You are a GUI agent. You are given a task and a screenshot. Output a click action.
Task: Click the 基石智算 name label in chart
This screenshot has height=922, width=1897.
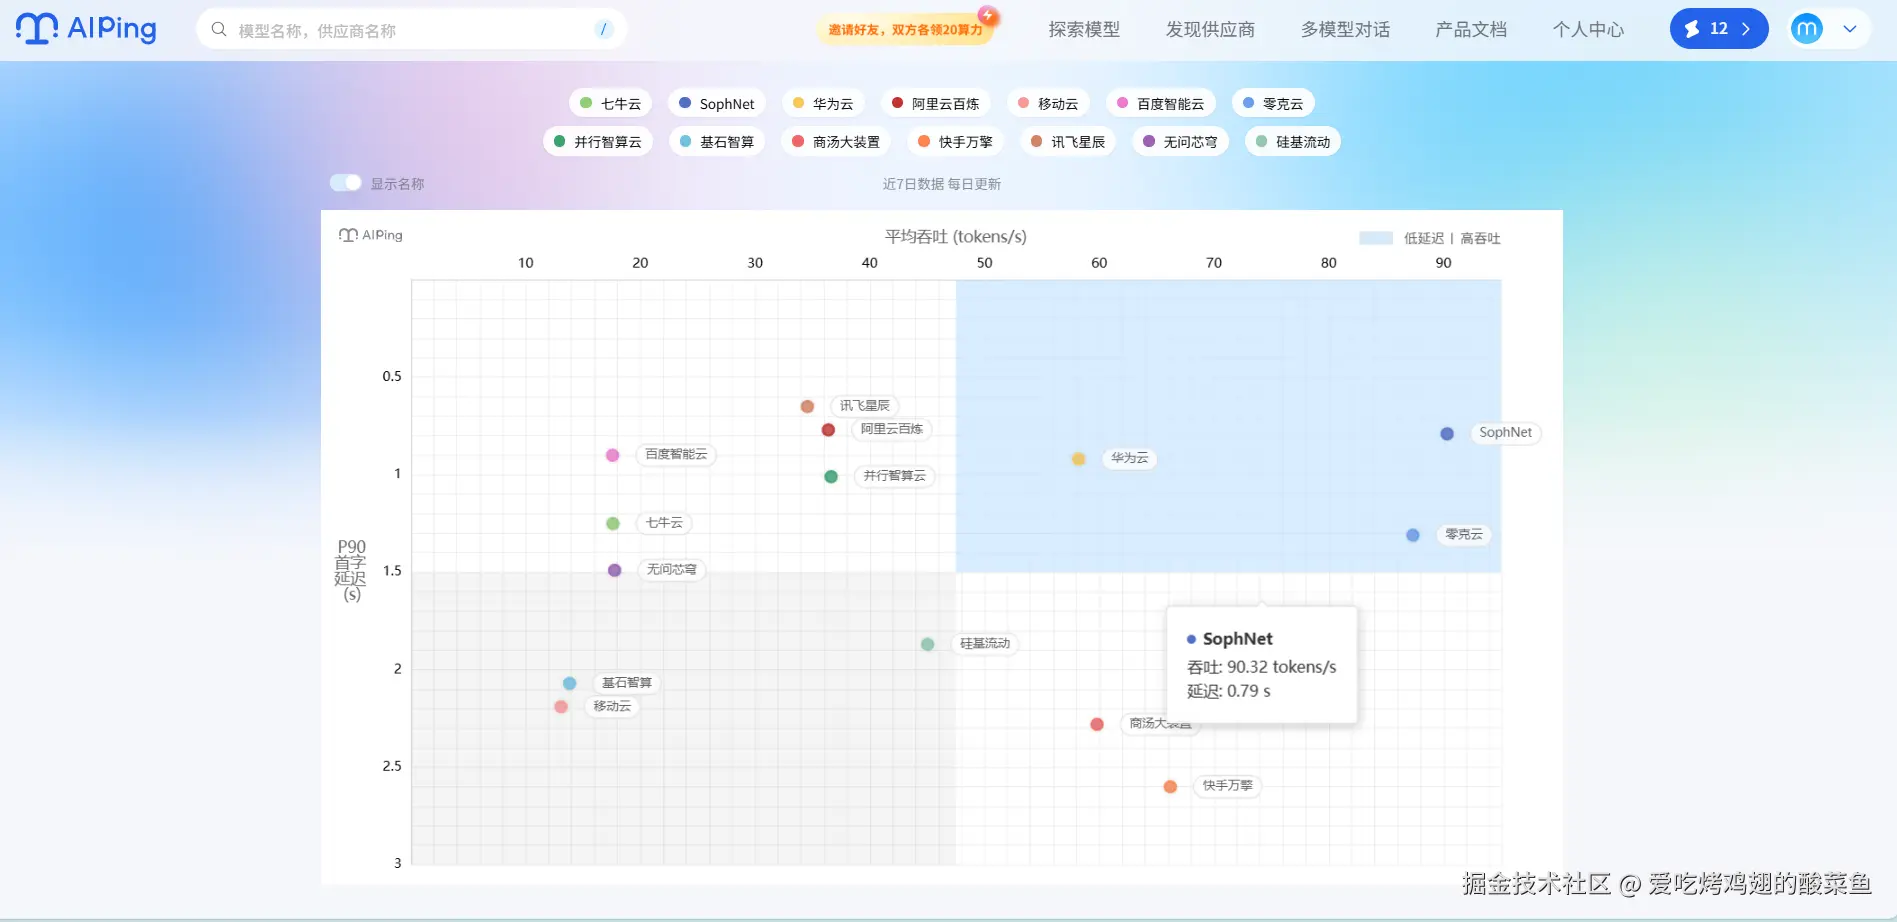tap(626, 682)
